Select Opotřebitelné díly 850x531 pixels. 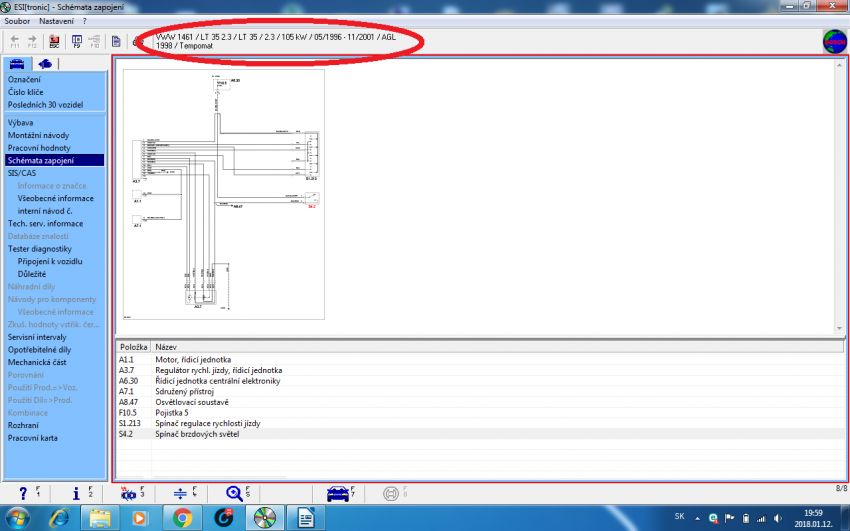click(39, 349)
